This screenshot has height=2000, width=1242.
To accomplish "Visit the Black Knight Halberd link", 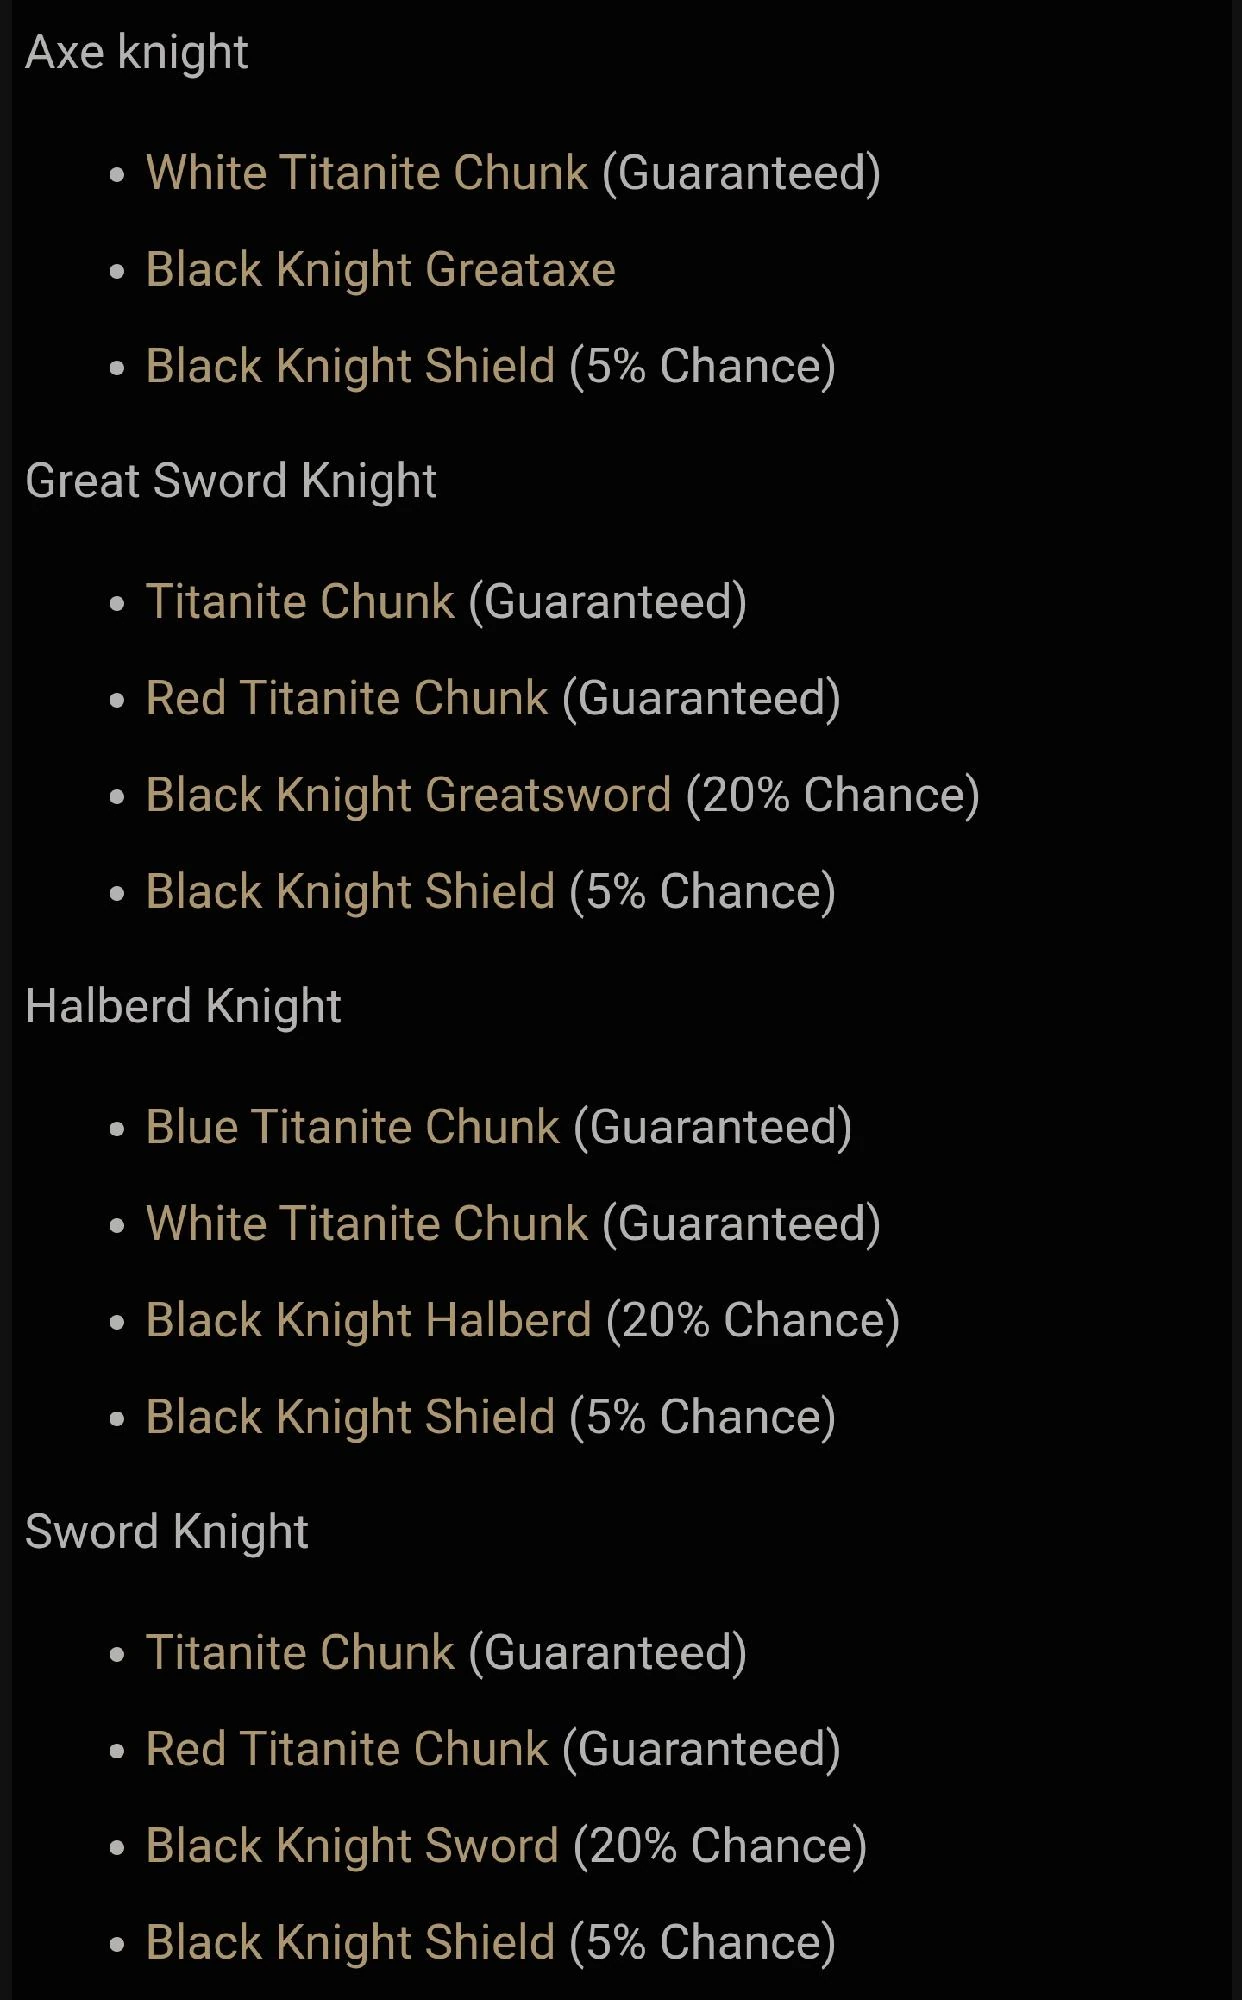I will coord(369,1320).
